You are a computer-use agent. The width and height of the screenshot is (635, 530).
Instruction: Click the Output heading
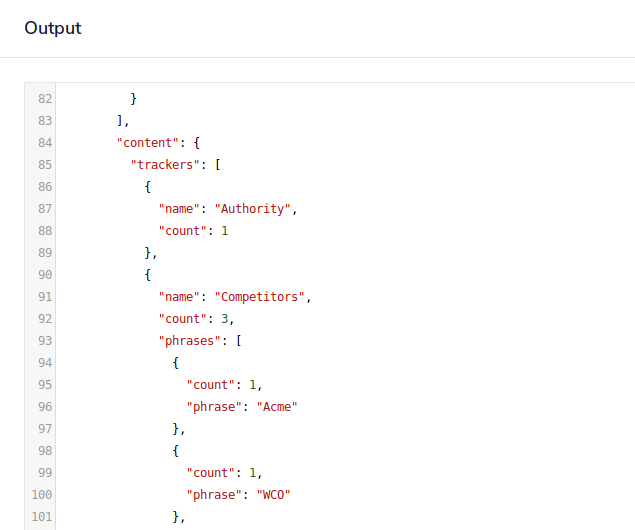53,28
